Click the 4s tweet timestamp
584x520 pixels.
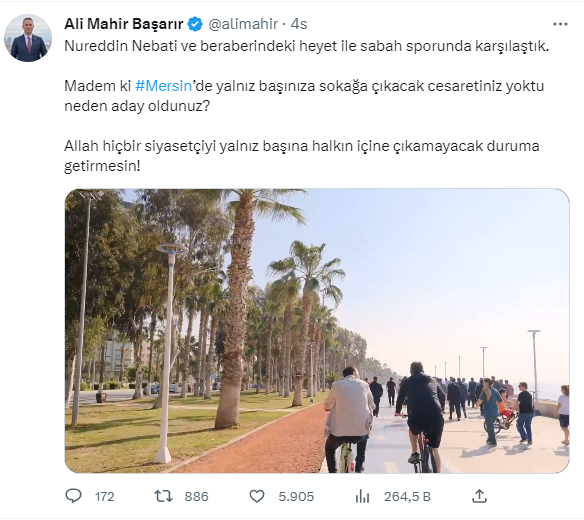(299, 24)
